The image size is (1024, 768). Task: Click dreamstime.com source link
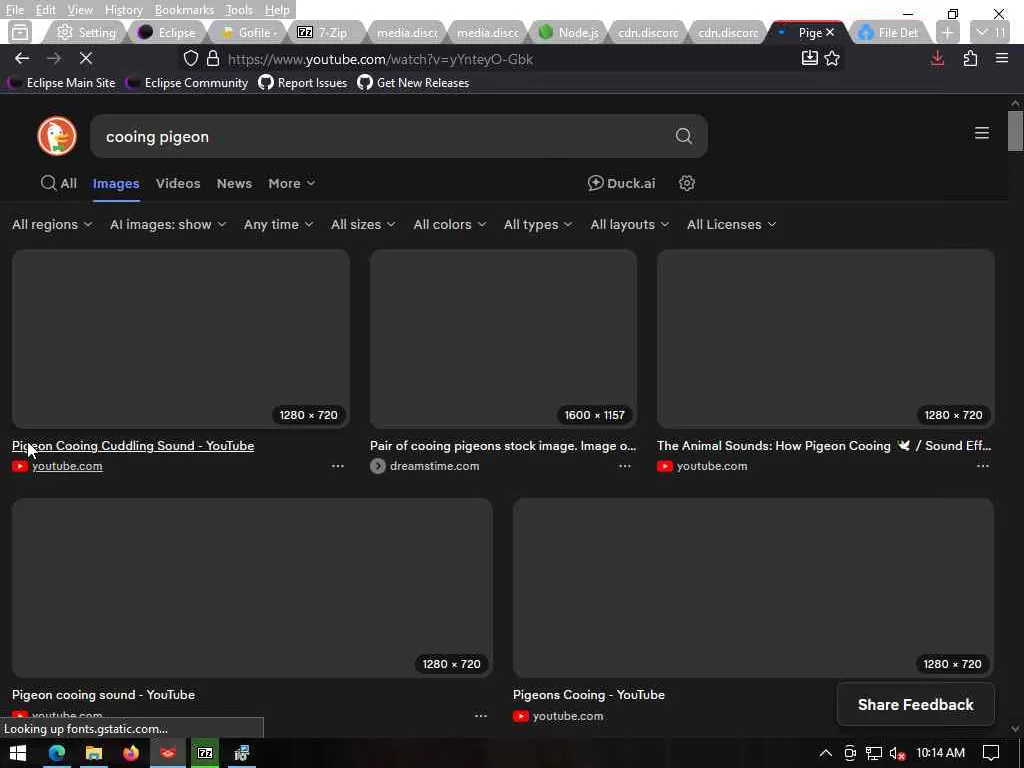click(434, 466)
